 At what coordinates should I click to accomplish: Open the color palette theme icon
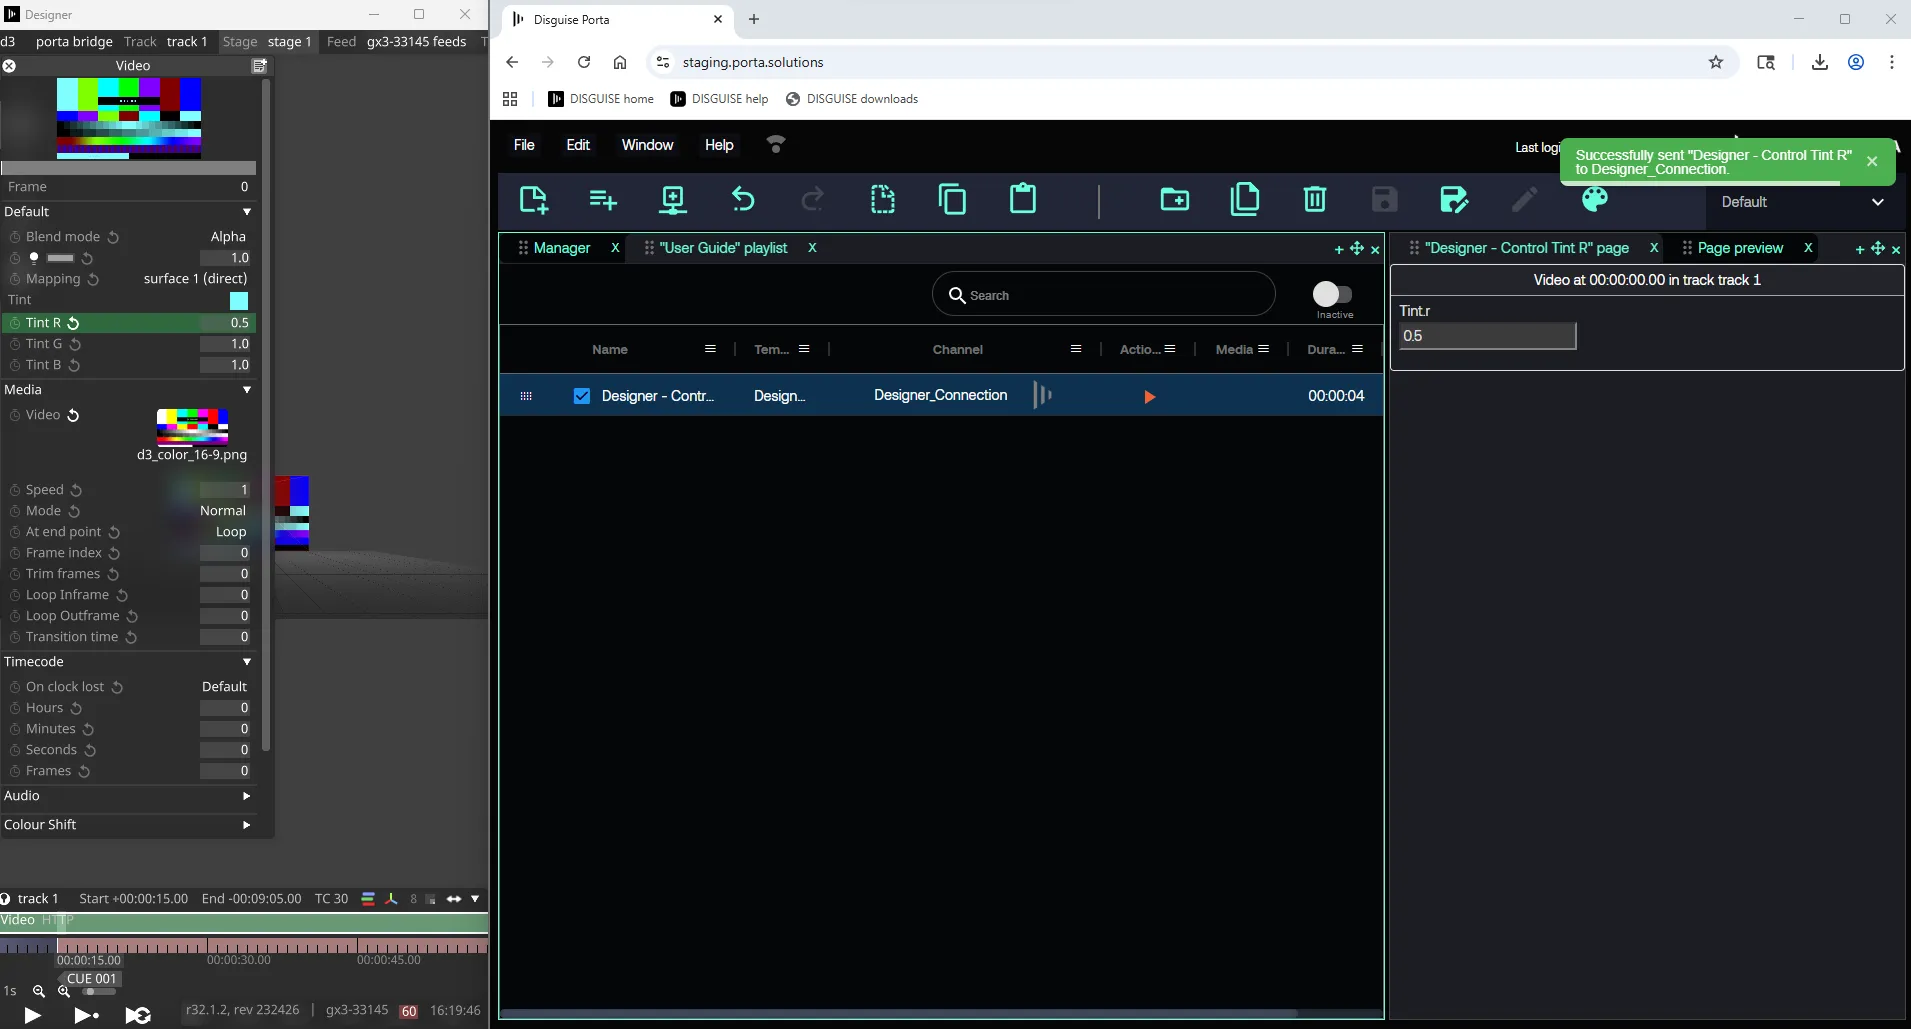coord(1594,200)
